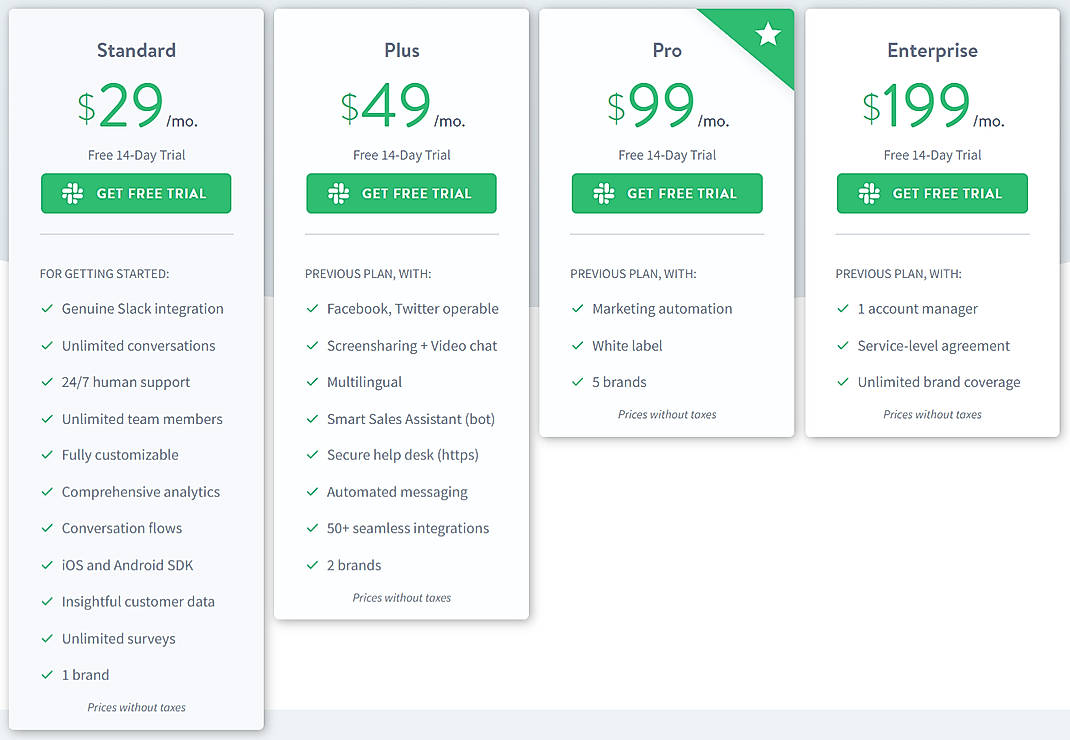Viewport: 1070px width, 740px height.
Task: Click checkmark beside Conversation flows
Action: pos(47,528)
